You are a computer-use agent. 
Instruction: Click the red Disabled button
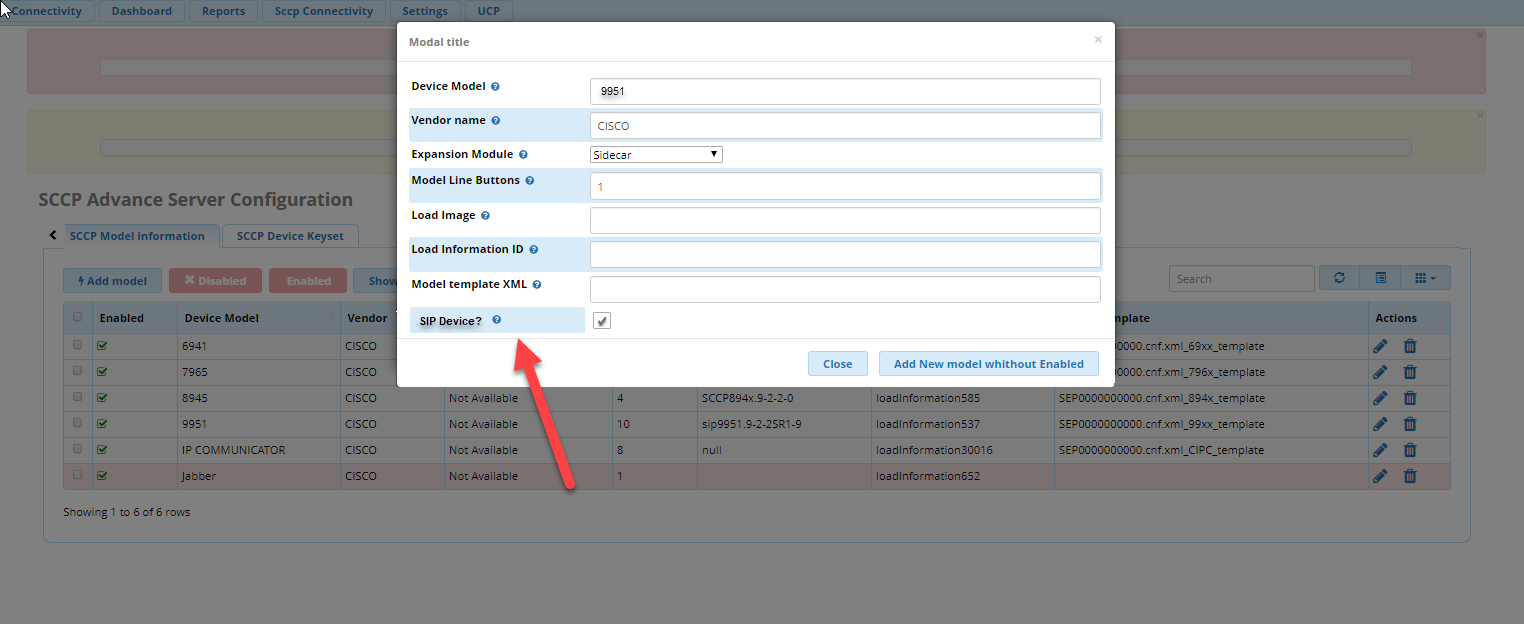(215, 281)
